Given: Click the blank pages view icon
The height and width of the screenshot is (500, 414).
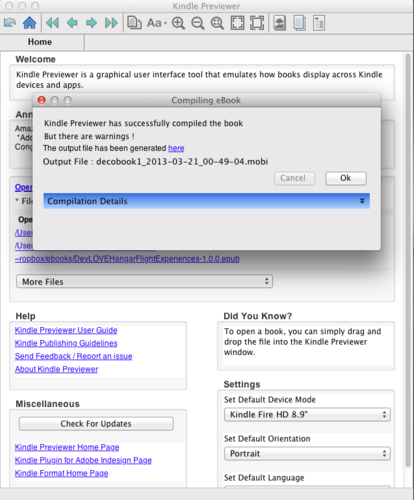Looking at the screenshot, I should [299, 23].
